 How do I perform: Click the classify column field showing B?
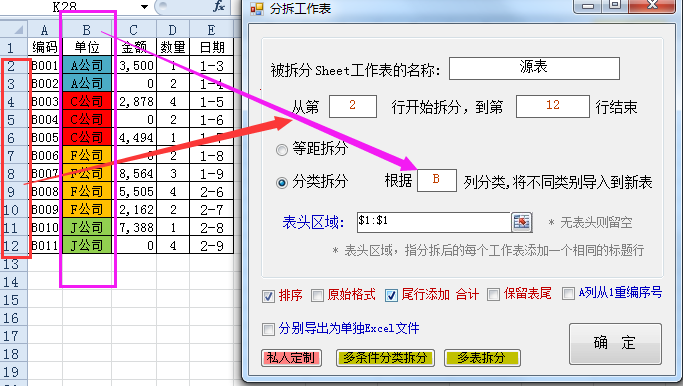[436, 180]
